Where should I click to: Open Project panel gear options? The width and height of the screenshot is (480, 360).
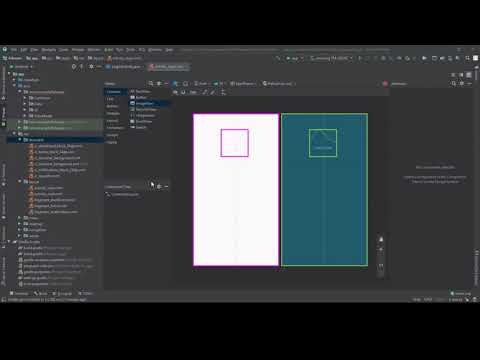tap(91, 67)
